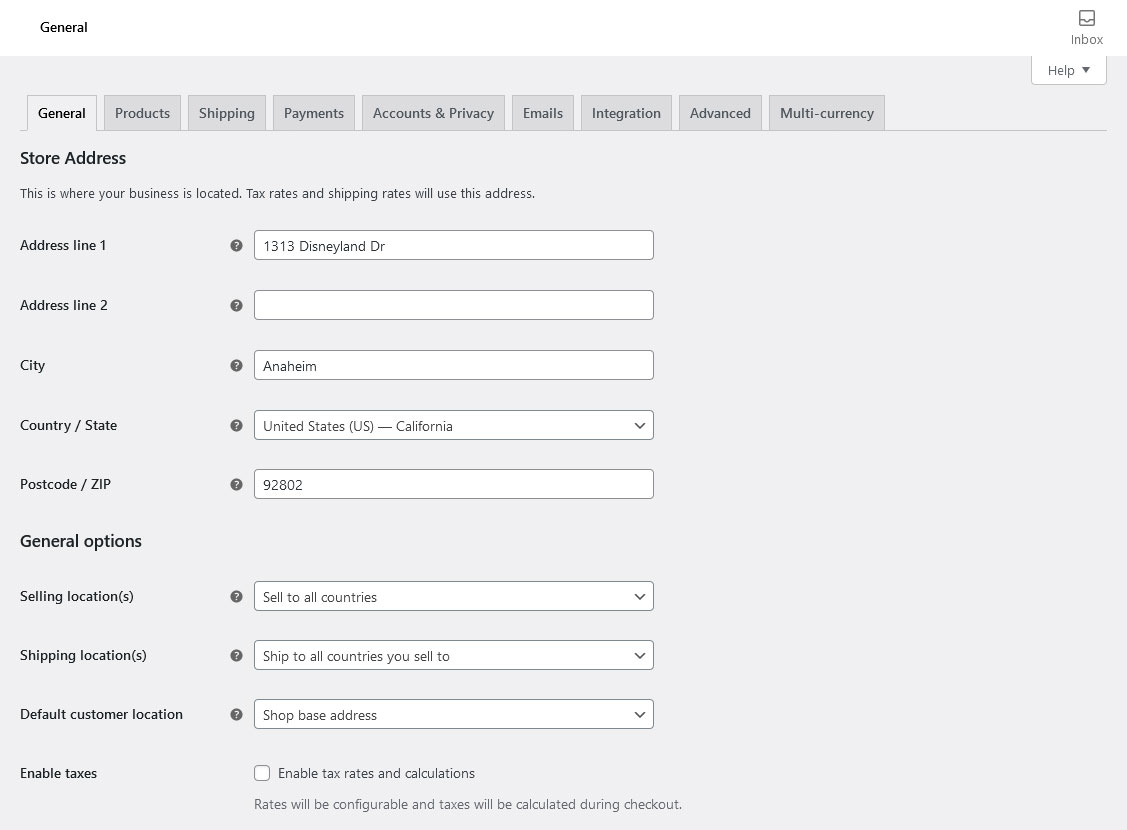The height and width of the screenshot is (830, 1127).
Task: Click help icon for Postcode / ZIP
Action: coord(236,484)
